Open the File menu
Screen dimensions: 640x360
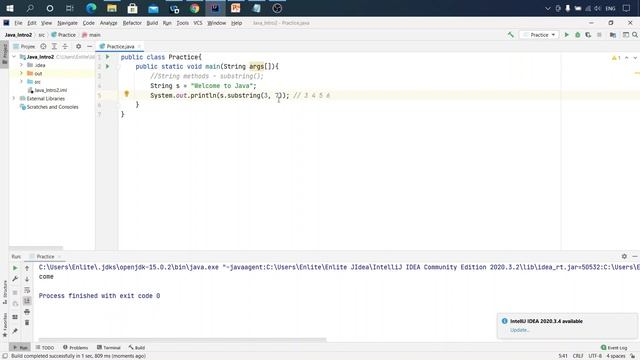(18, 23)
